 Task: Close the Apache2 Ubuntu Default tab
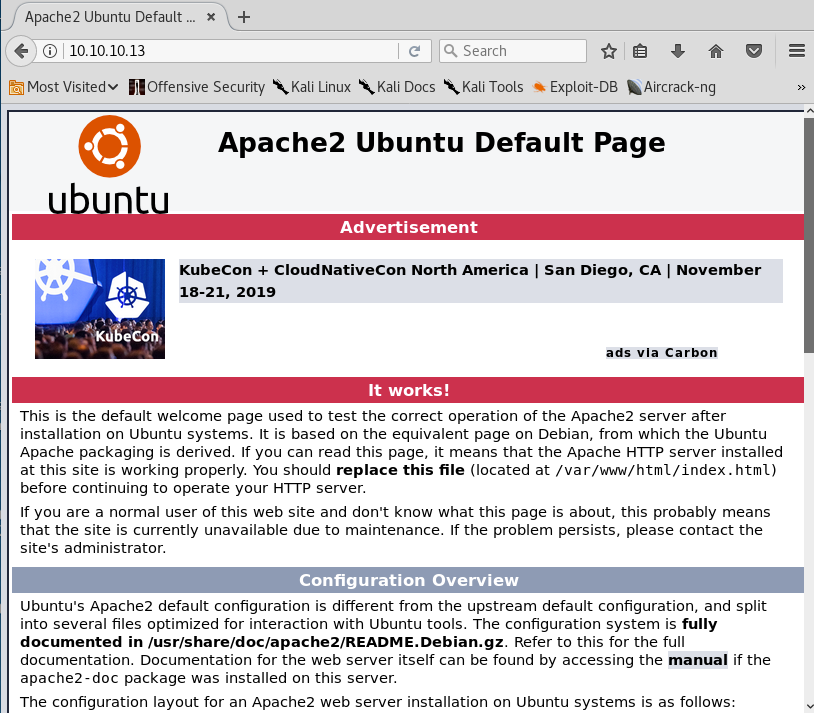click(x=213, y=17)
